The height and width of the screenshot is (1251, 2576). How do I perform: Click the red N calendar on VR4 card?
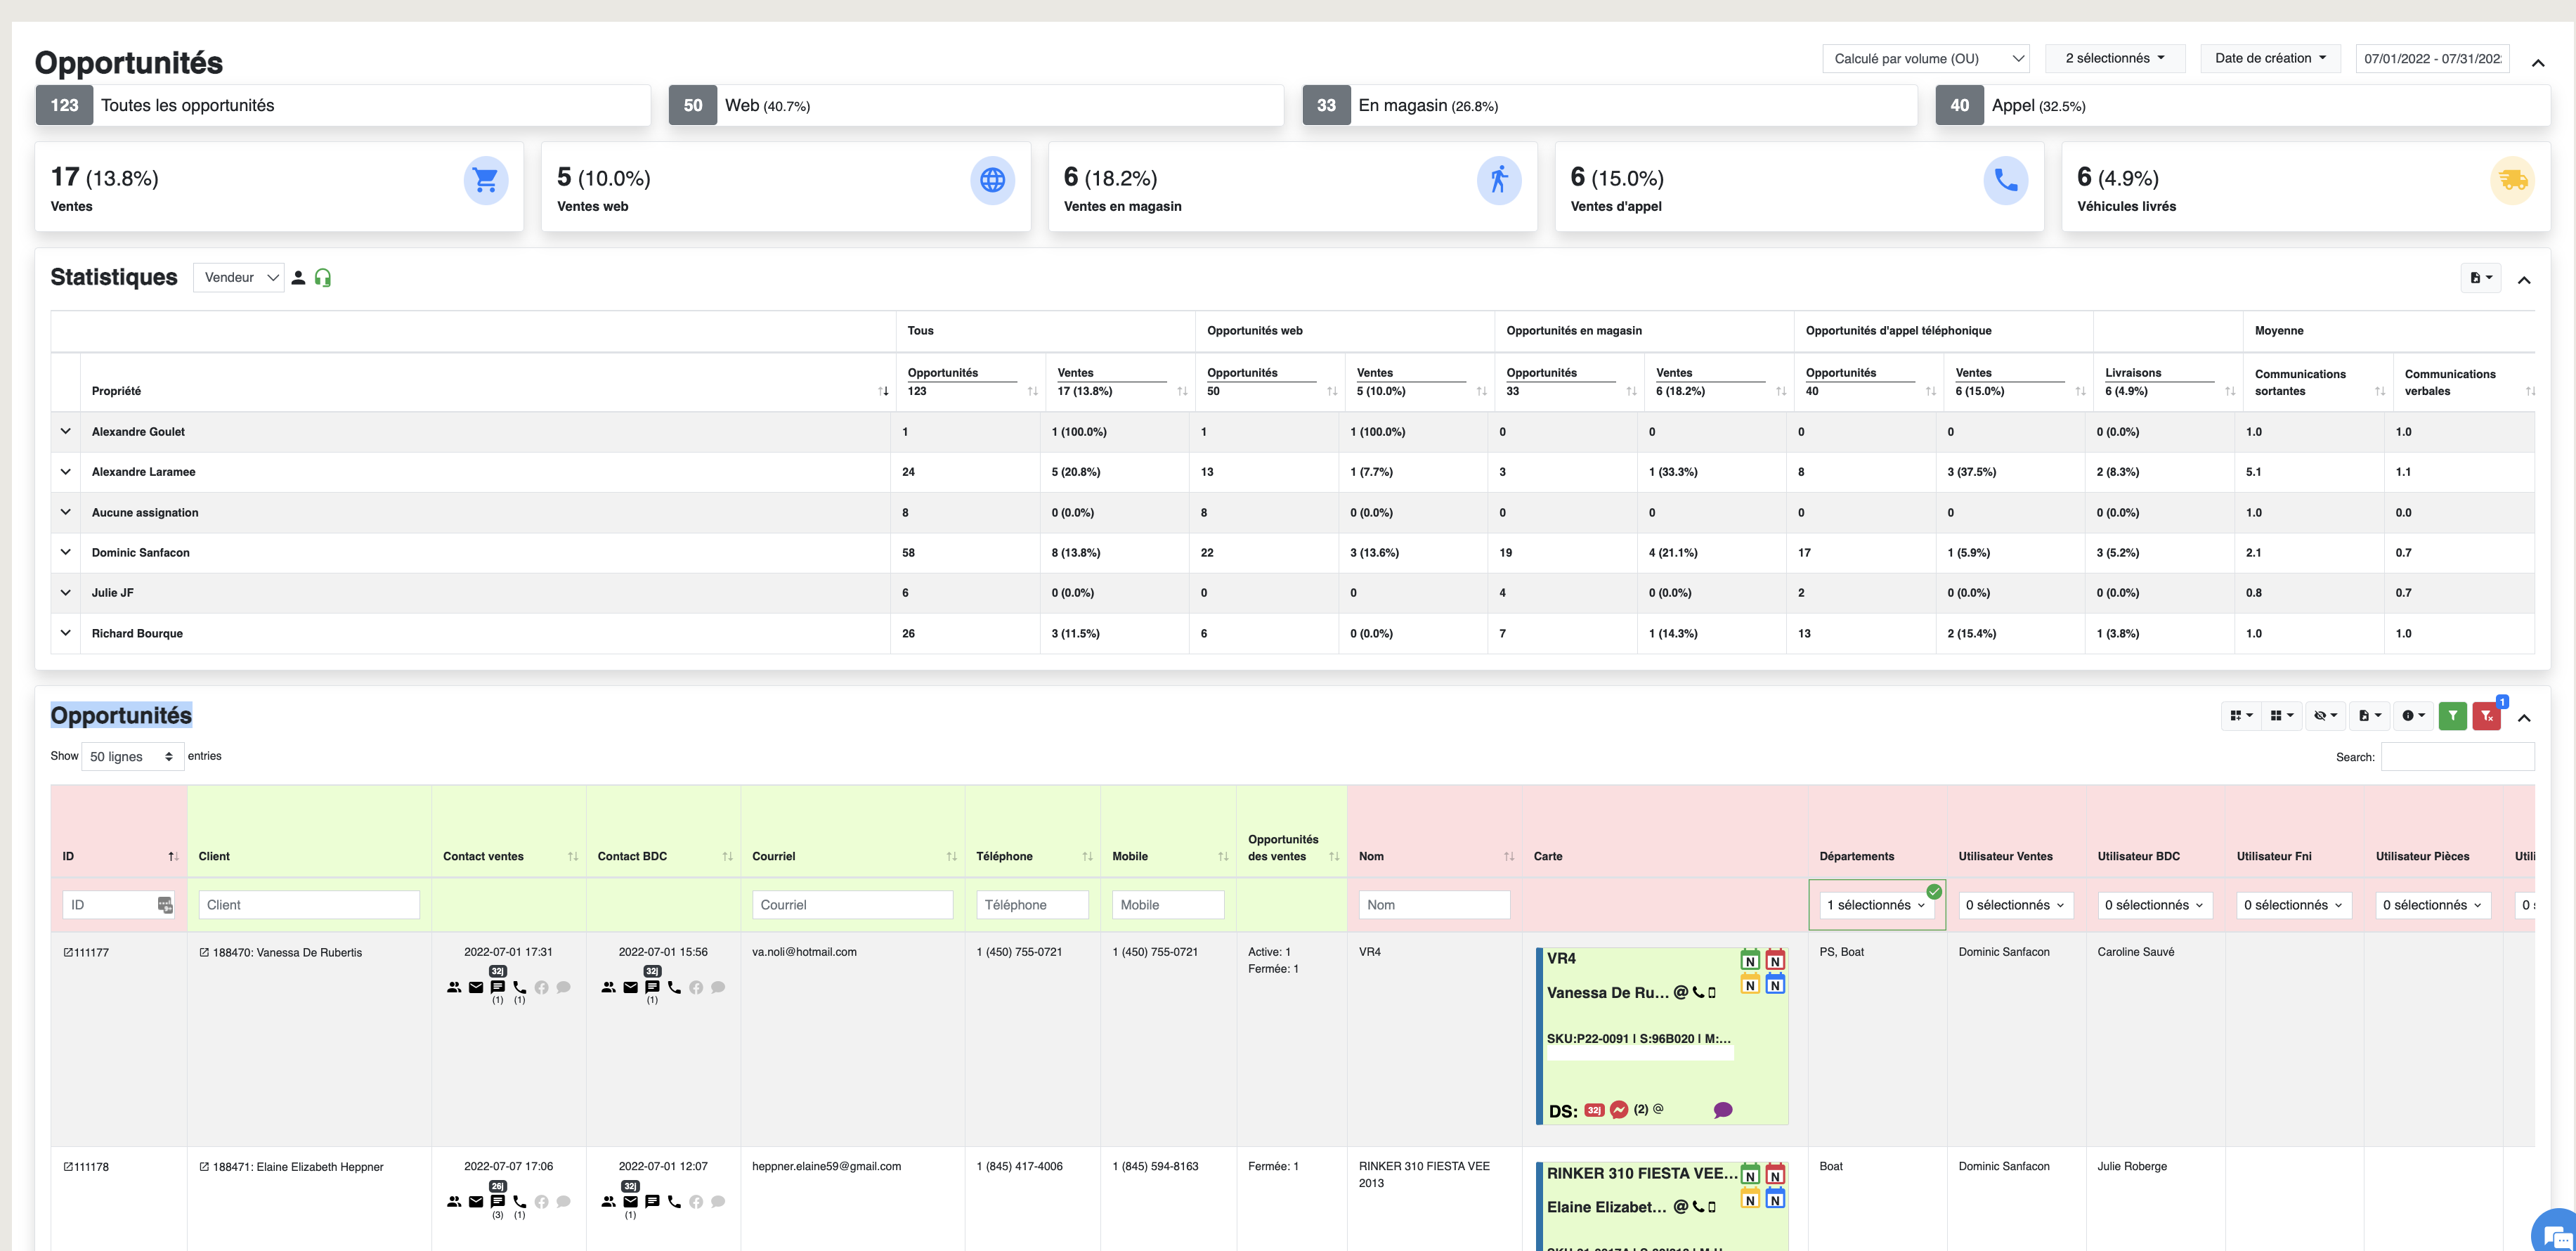[x=1775, y=960]
